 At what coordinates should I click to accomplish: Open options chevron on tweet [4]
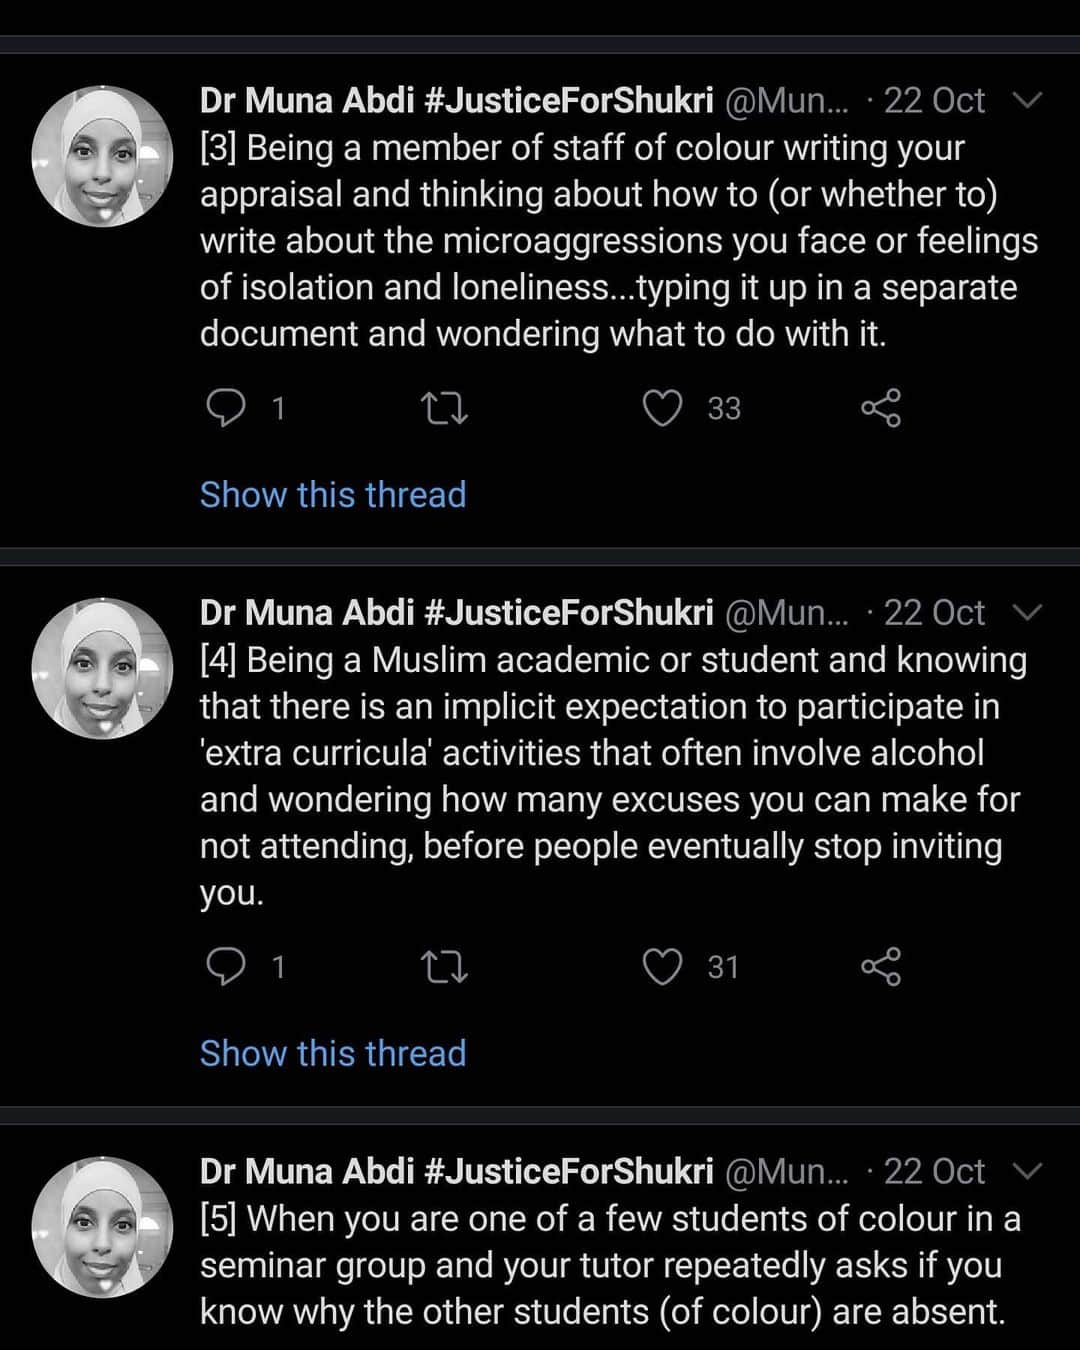(1027, 612)
